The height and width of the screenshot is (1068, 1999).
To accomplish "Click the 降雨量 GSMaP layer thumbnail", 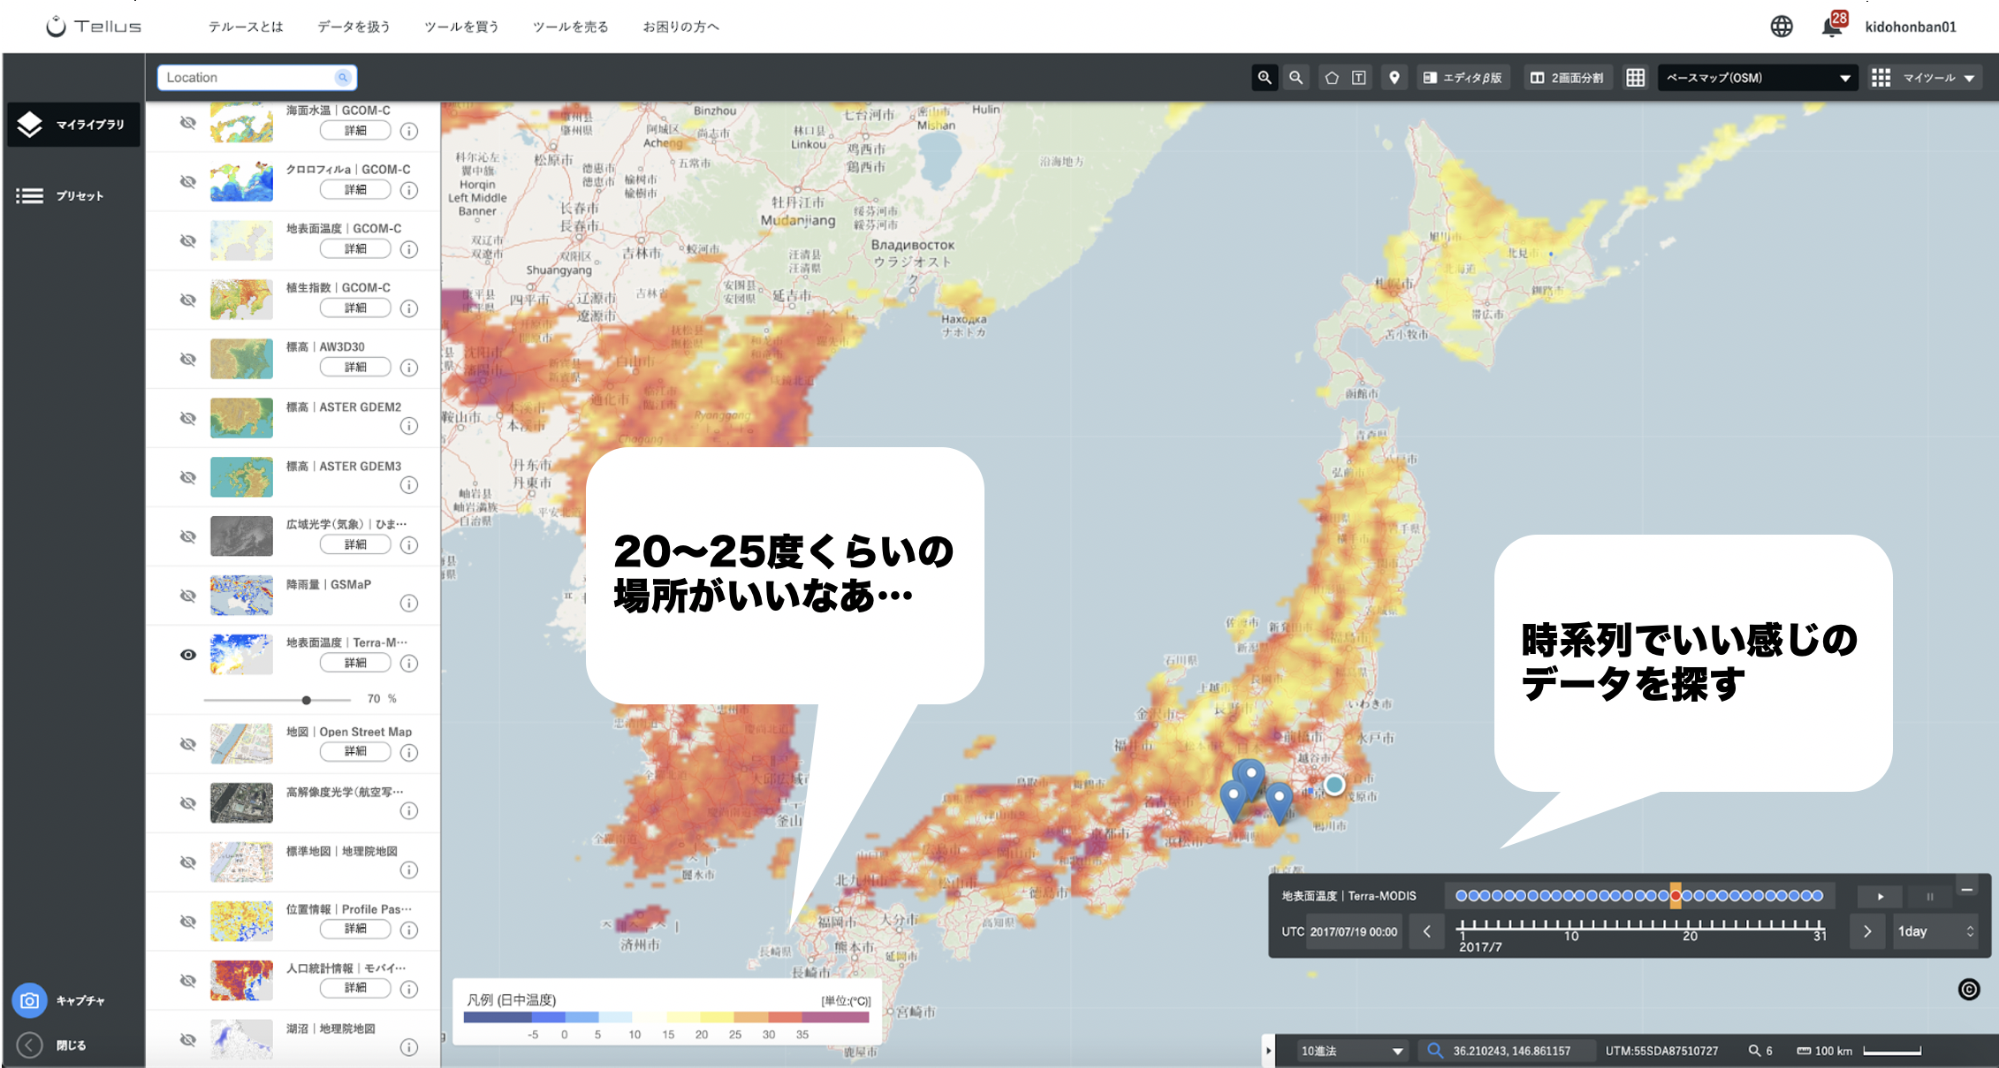I will (241, 595).
